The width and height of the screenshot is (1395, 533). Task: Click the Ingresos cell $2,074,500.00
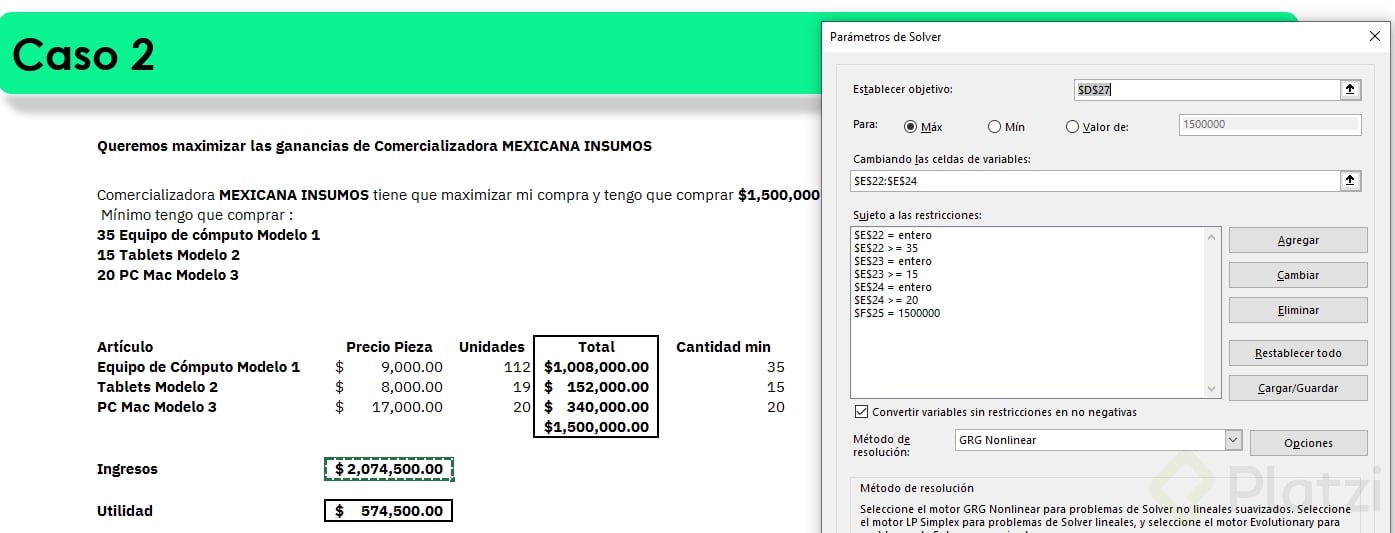coord(389,469)
